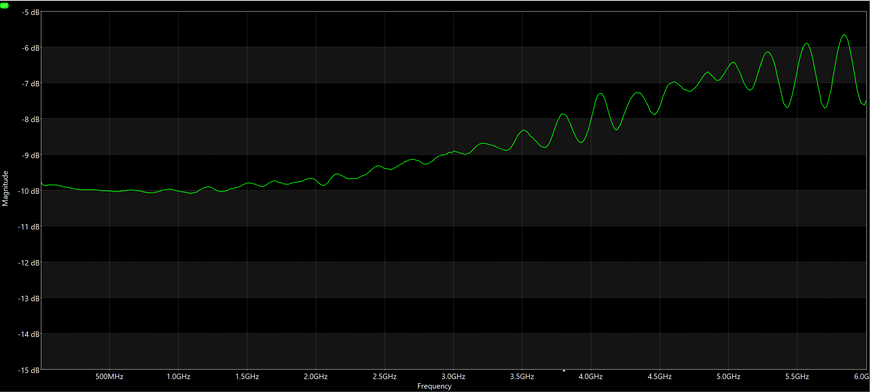Image resolution: width=870 pixels, height=392 pixels.
Task: Click the small white marker on frequency axis
Action: (564, 370)
